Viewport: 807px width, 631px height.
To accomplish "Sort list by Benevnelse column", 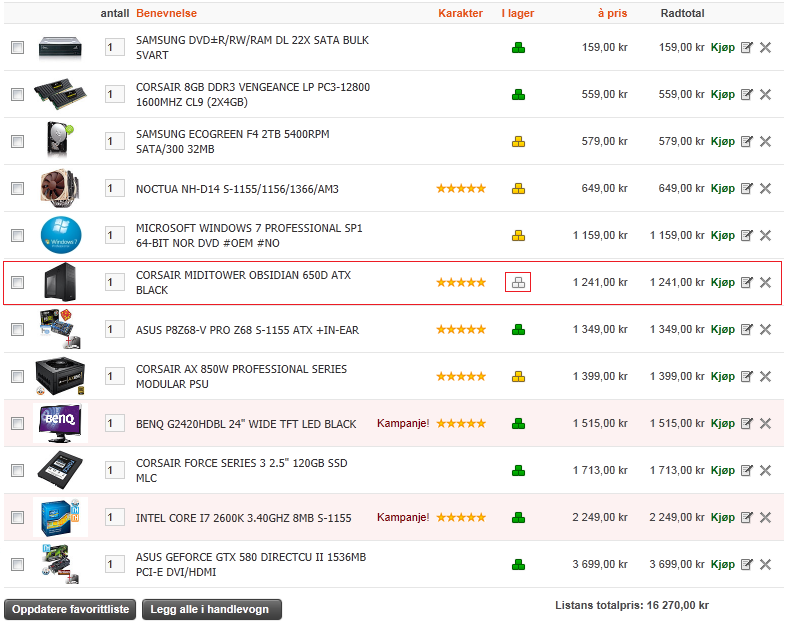I will (166, 13).
